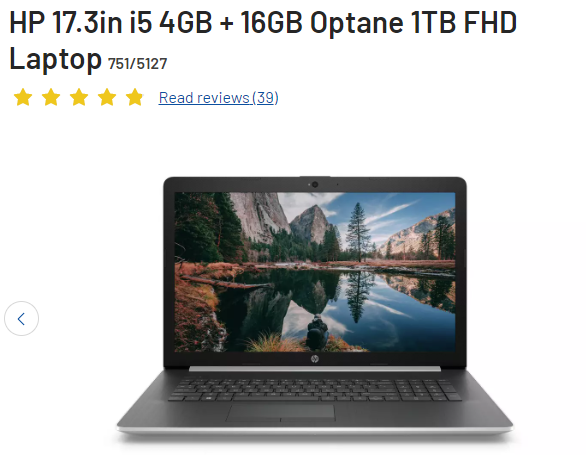This screenshot has width=586, height=455.
Task: Click the 16GB Optane text in title
Action: point(322,22)
